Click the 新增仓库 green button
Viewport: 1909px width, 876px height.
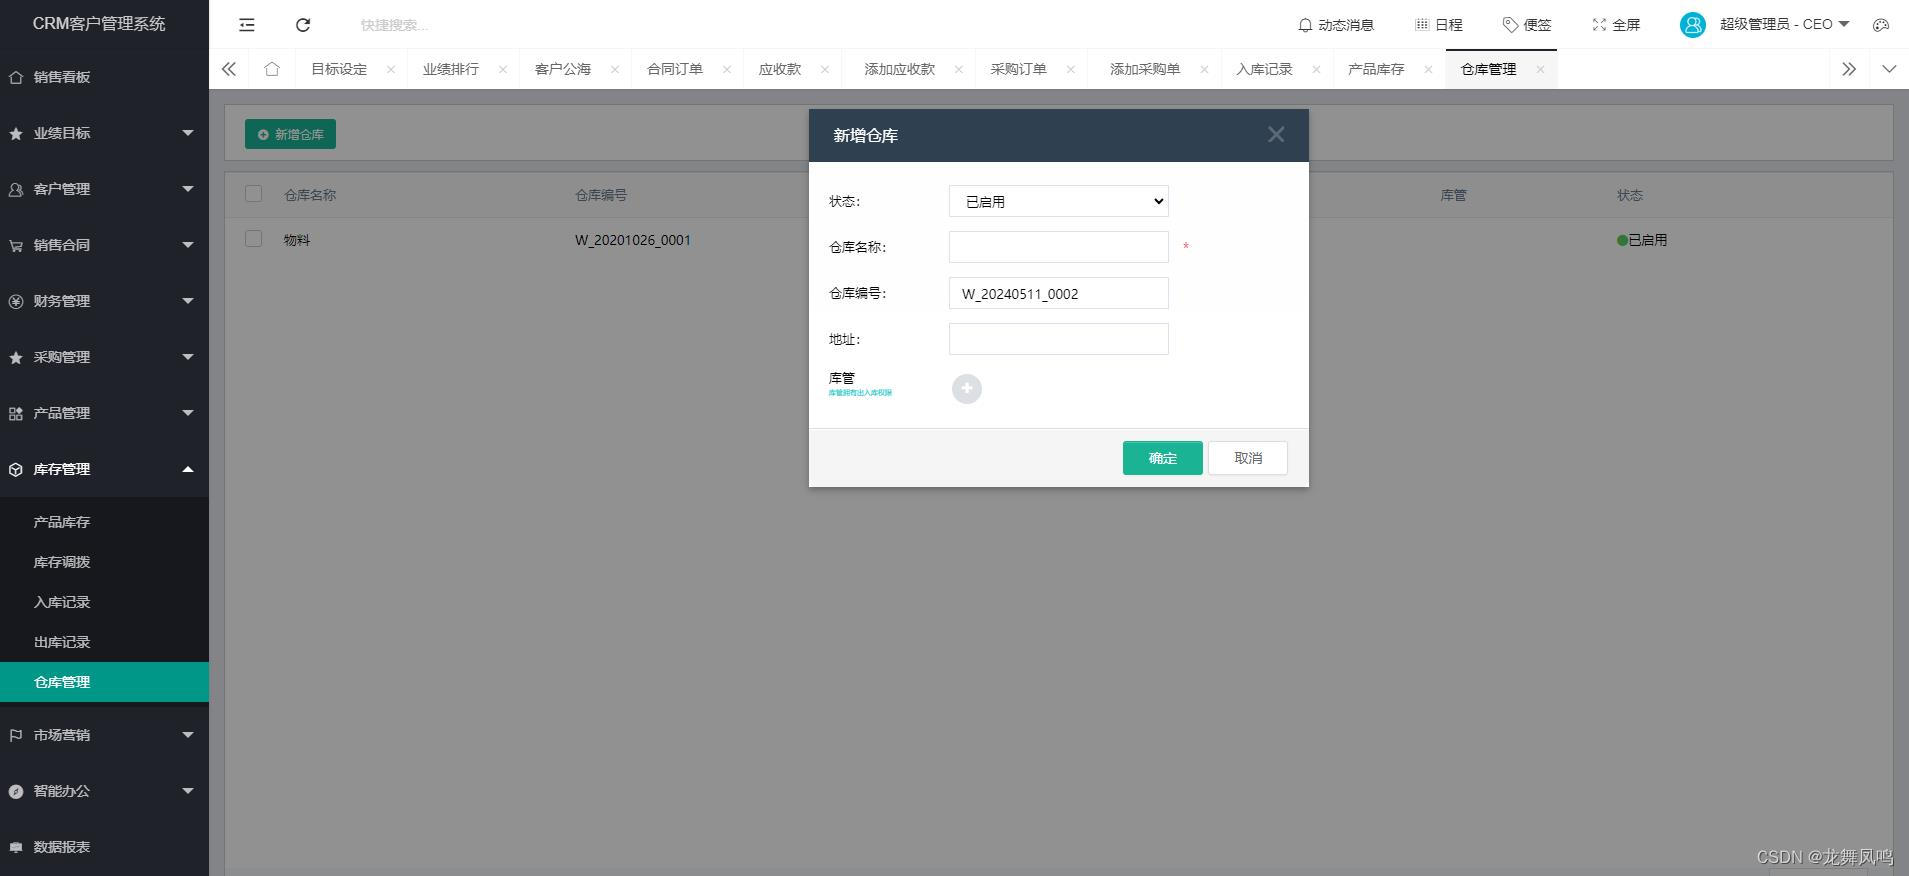tap(290, 134)
